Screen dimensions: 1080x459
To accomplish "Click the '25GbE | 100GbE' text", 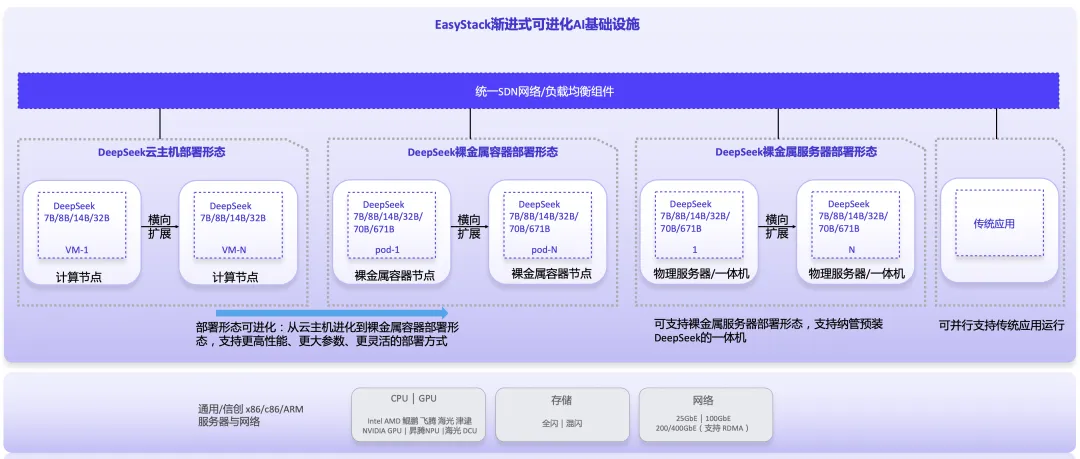I will [x=703, y=418].
